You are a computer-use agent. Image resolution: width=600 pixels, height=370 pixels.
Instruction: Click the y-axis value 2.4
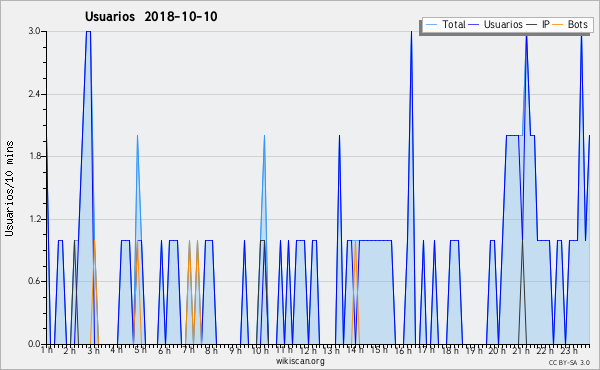pos(34,94)
